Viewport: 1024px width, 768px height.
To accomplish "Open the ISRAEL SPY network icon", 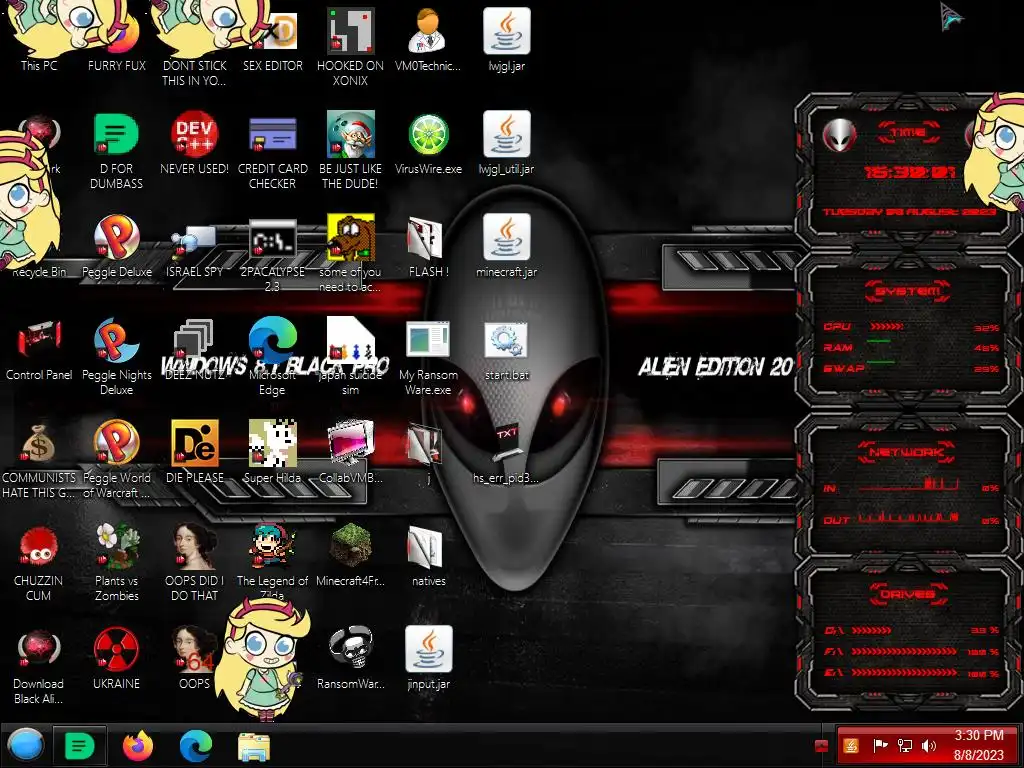I will 195,240.
